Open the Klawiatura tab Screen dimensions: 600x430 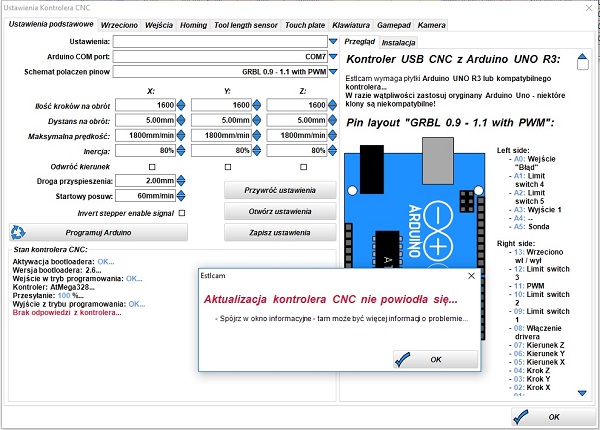[351, 25]
